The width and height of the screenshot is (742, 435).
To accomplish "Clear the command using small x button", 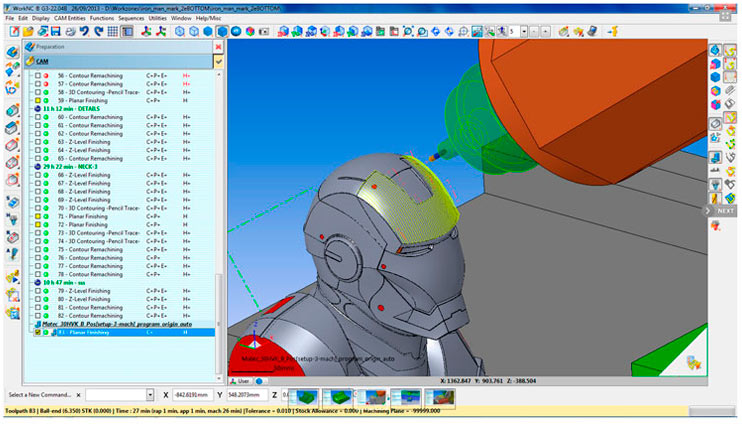I will pos(79,395).
